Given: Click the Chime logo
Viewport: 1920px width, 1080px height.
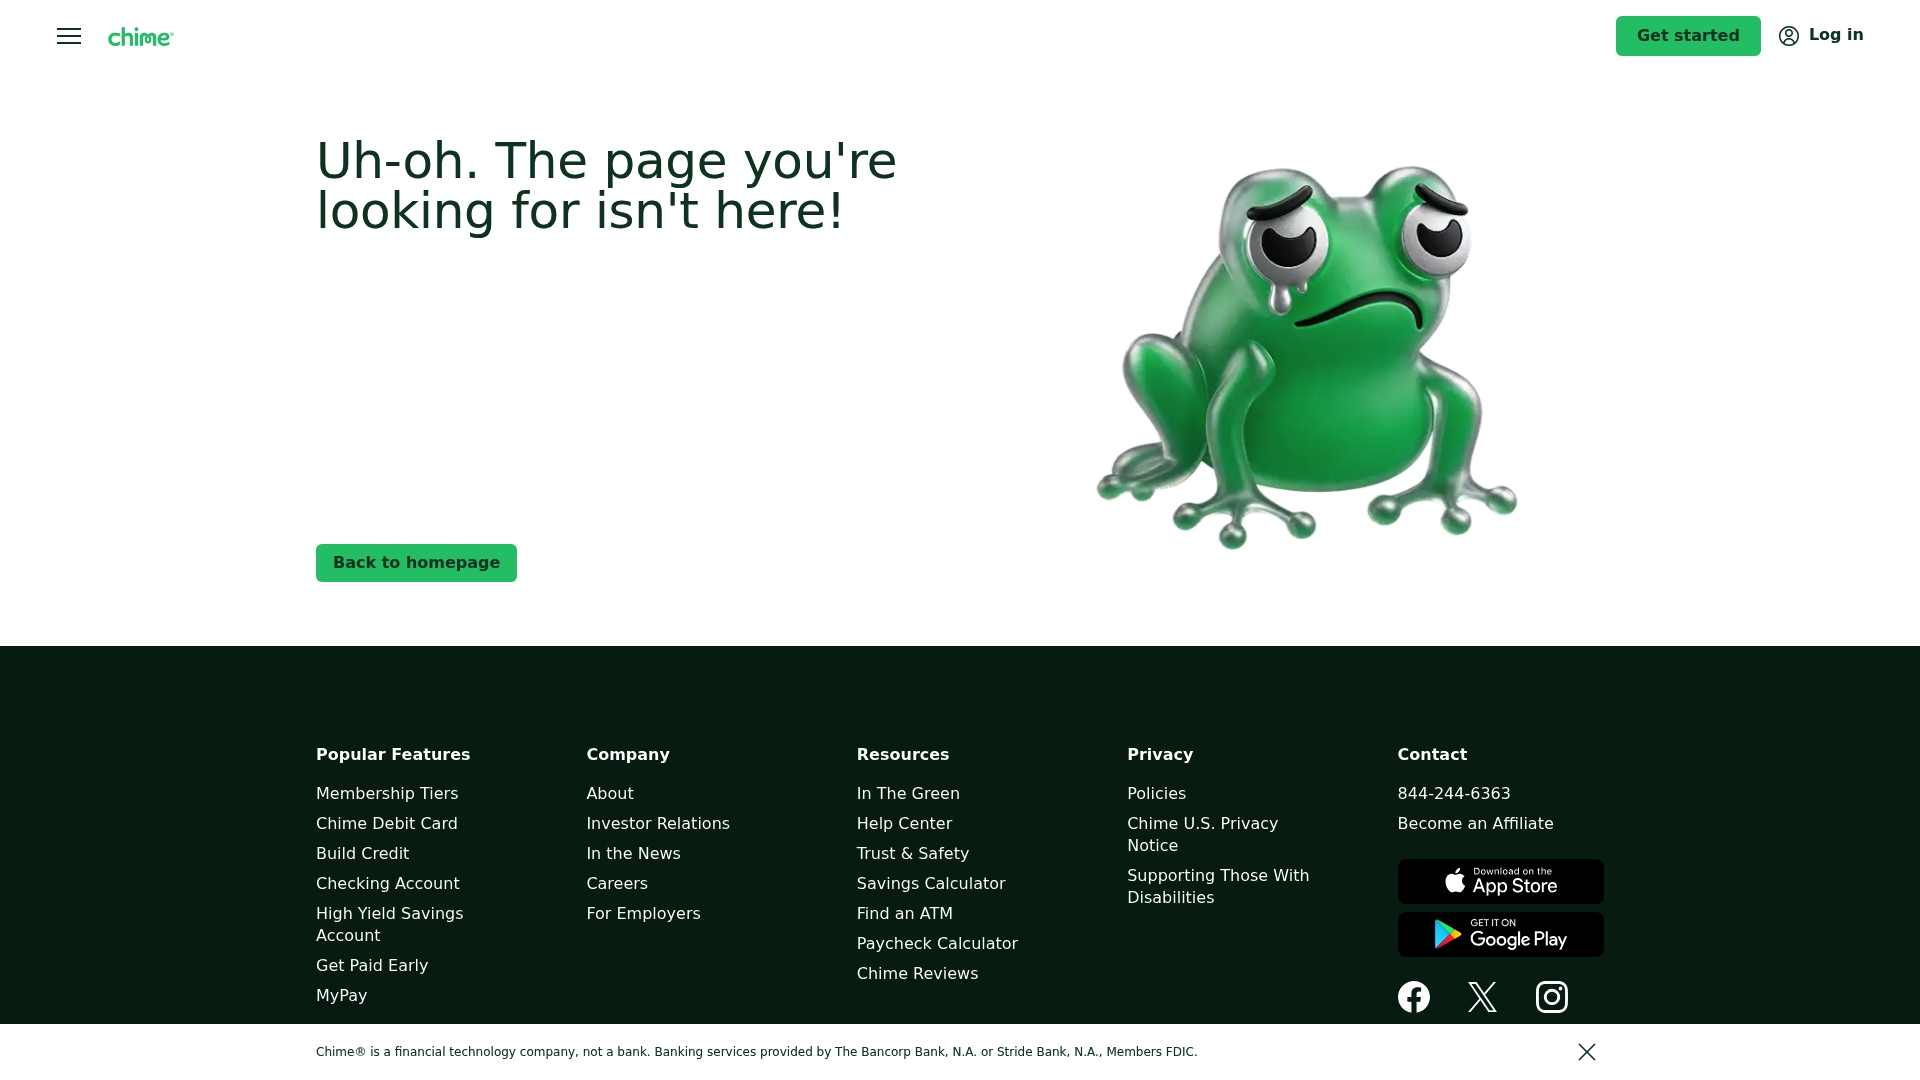Looking at the screenshot, I should click(x=141, y=37).
